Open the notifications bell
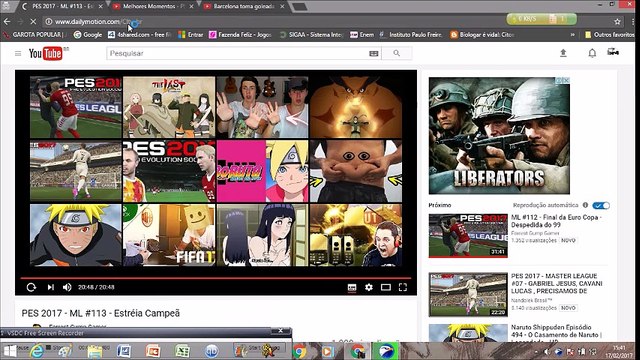 (x=592, y=53)
